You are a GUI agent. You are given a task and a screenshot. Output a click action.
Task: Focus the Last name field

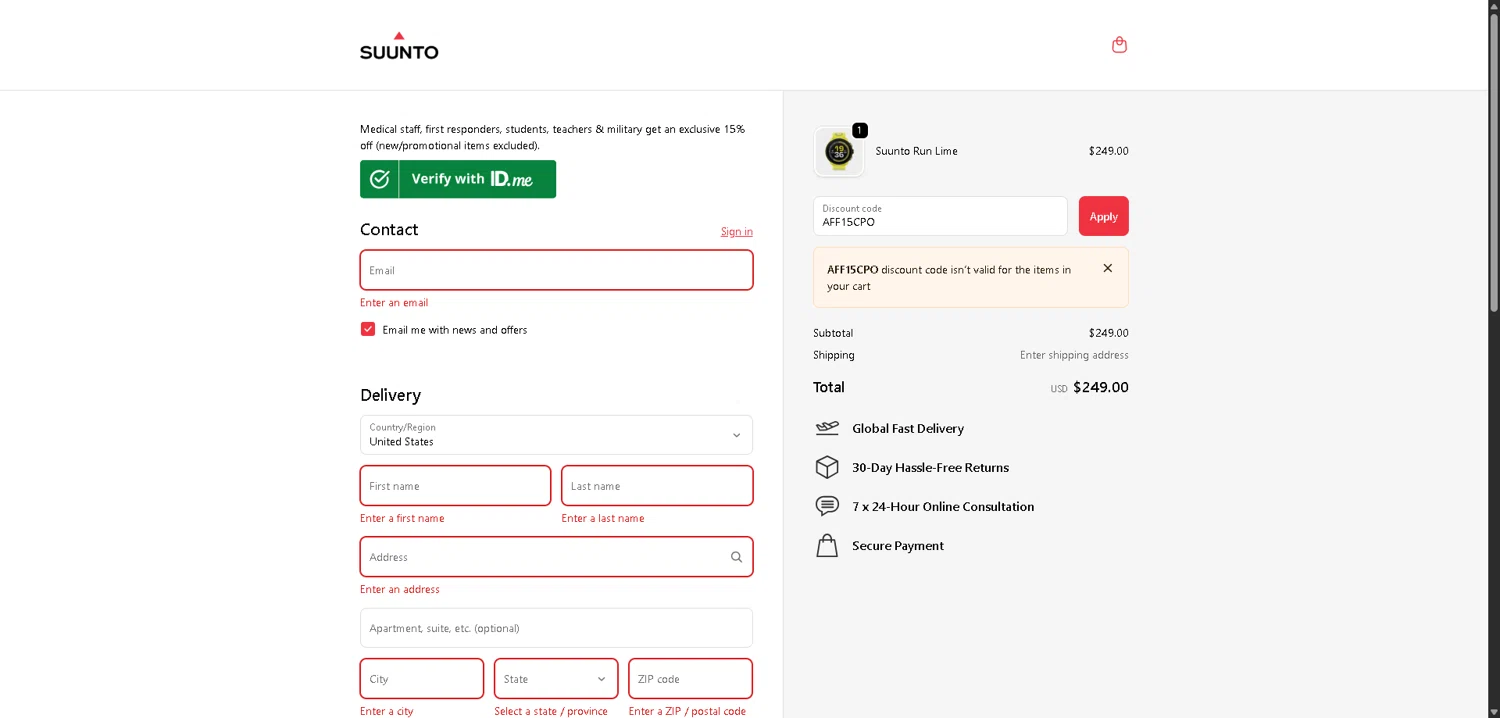point(657,486)
